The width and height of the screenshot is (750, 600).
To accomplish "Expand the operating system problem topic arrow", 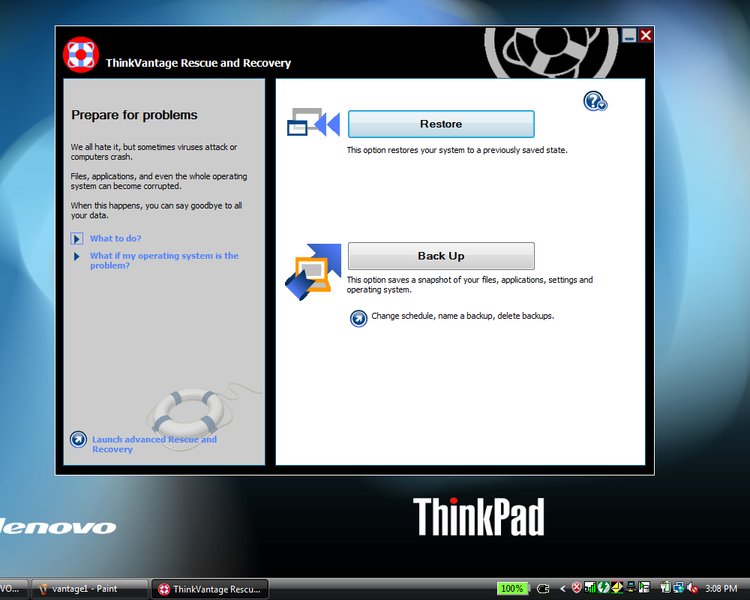I will click(x=77, y=256).
